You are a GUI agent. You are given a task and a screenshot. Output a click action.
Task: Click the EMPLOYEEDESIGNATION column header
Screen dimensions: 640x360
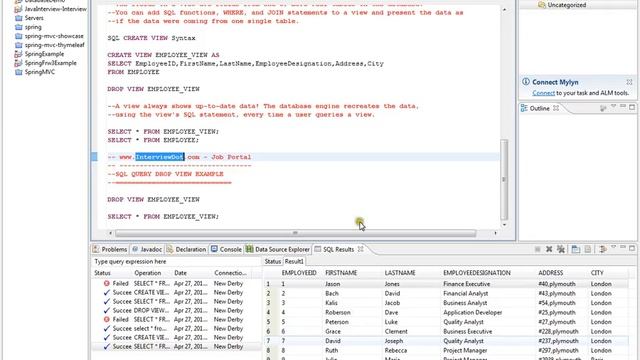[x=477, y=273]
